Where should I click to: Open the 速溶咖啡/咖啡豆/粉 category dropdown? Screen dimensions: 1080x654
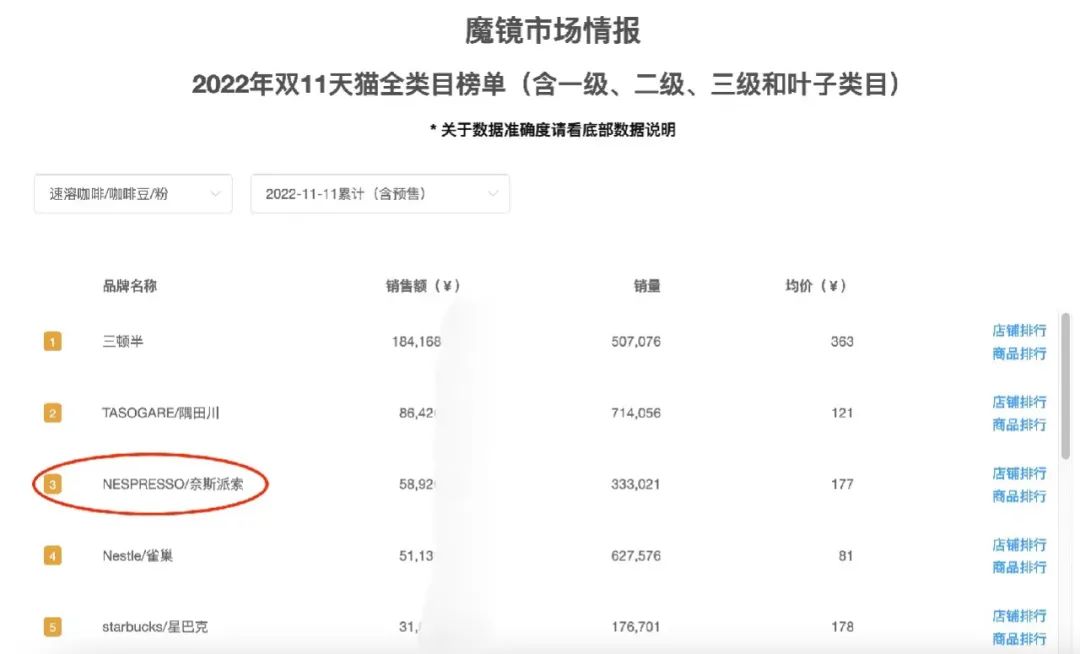133,194
